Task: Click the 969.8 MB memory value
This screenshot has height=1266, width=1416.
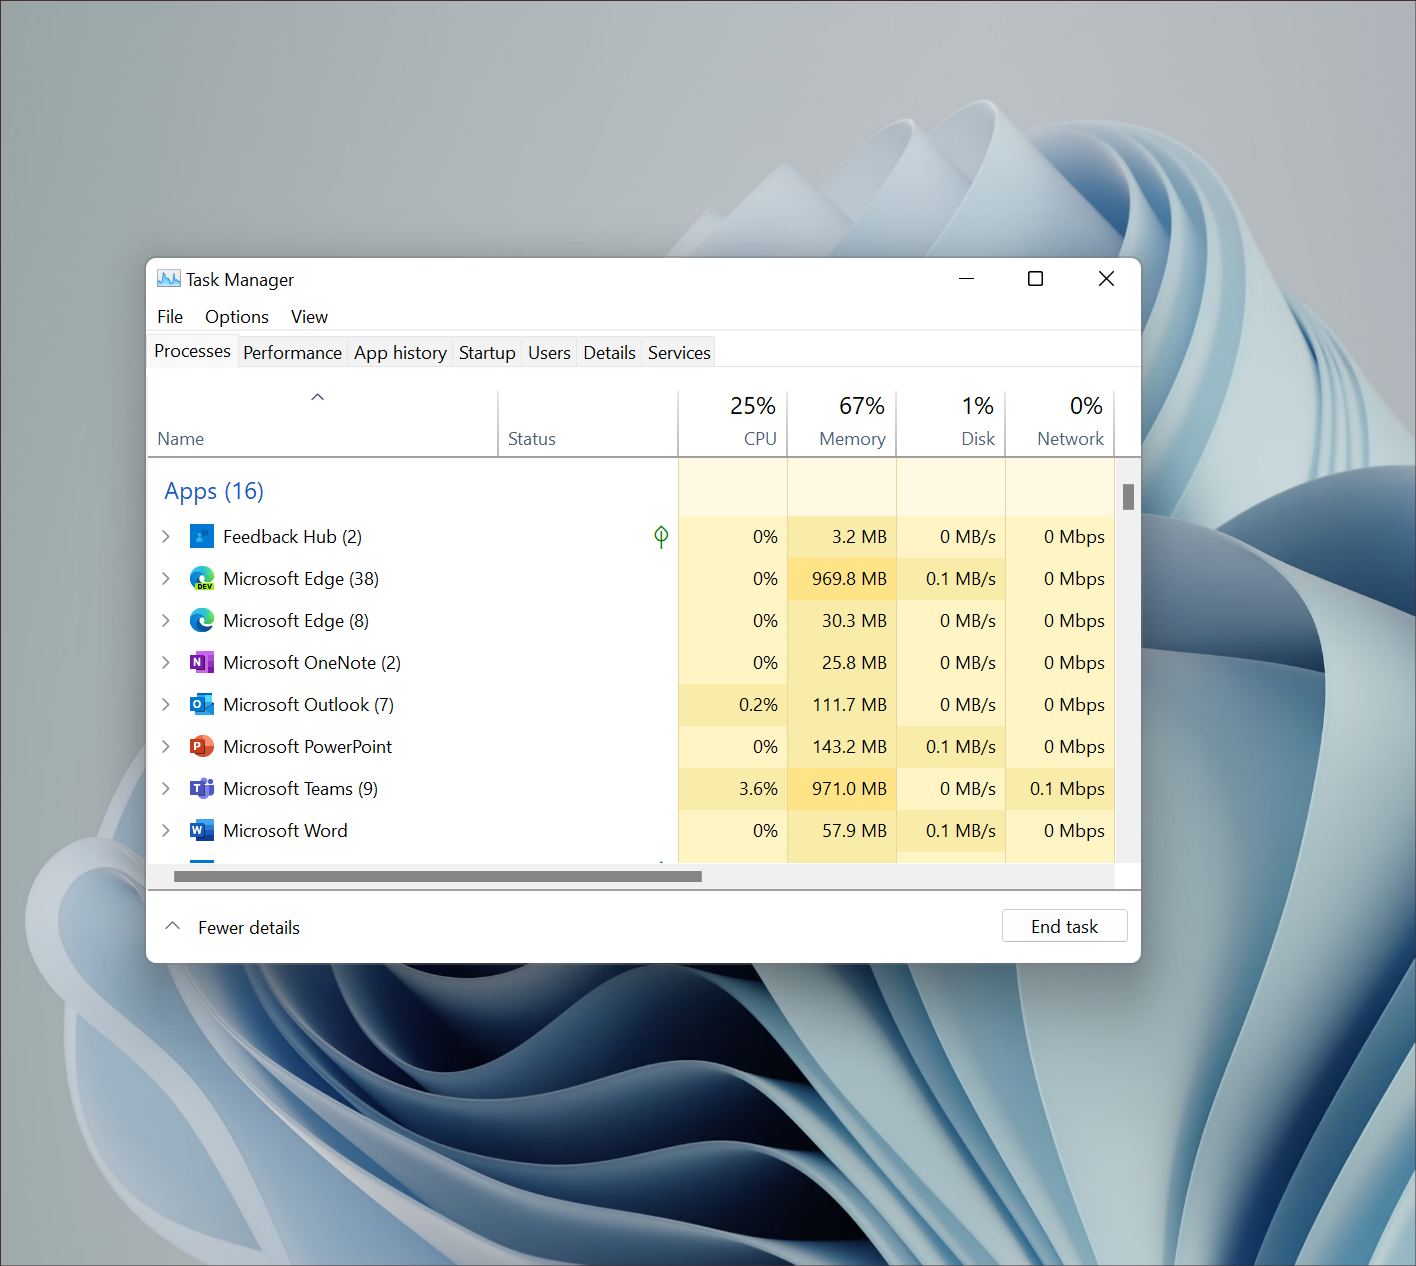Action: coord(849,579)
